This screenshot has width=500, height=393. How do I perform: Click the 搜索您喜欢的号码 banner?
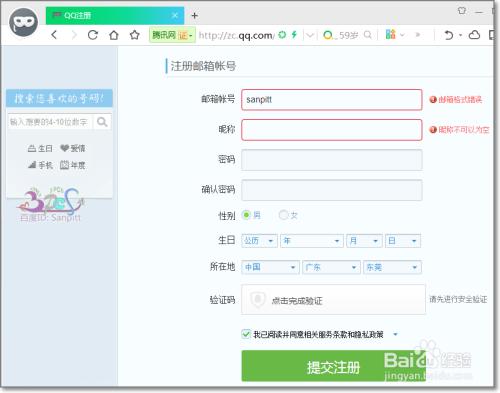pos(59,98)
